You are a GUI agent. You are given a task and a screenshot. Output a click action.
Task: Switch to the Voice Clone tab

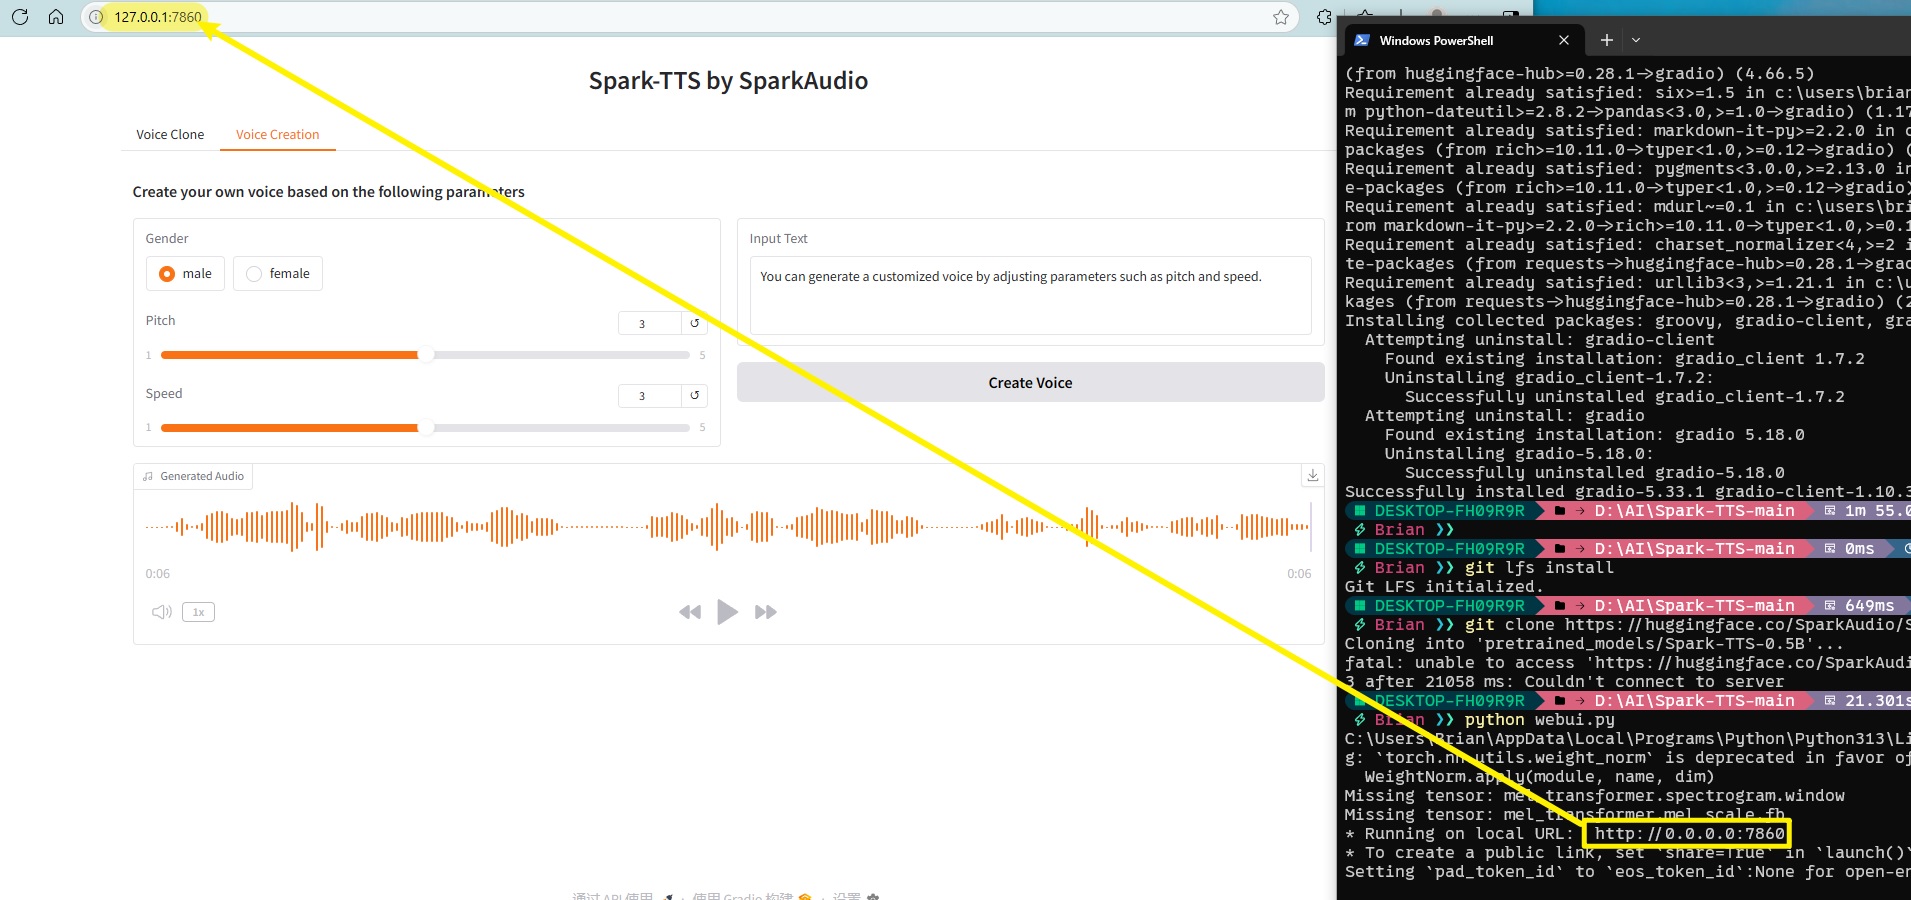point(170,134)
